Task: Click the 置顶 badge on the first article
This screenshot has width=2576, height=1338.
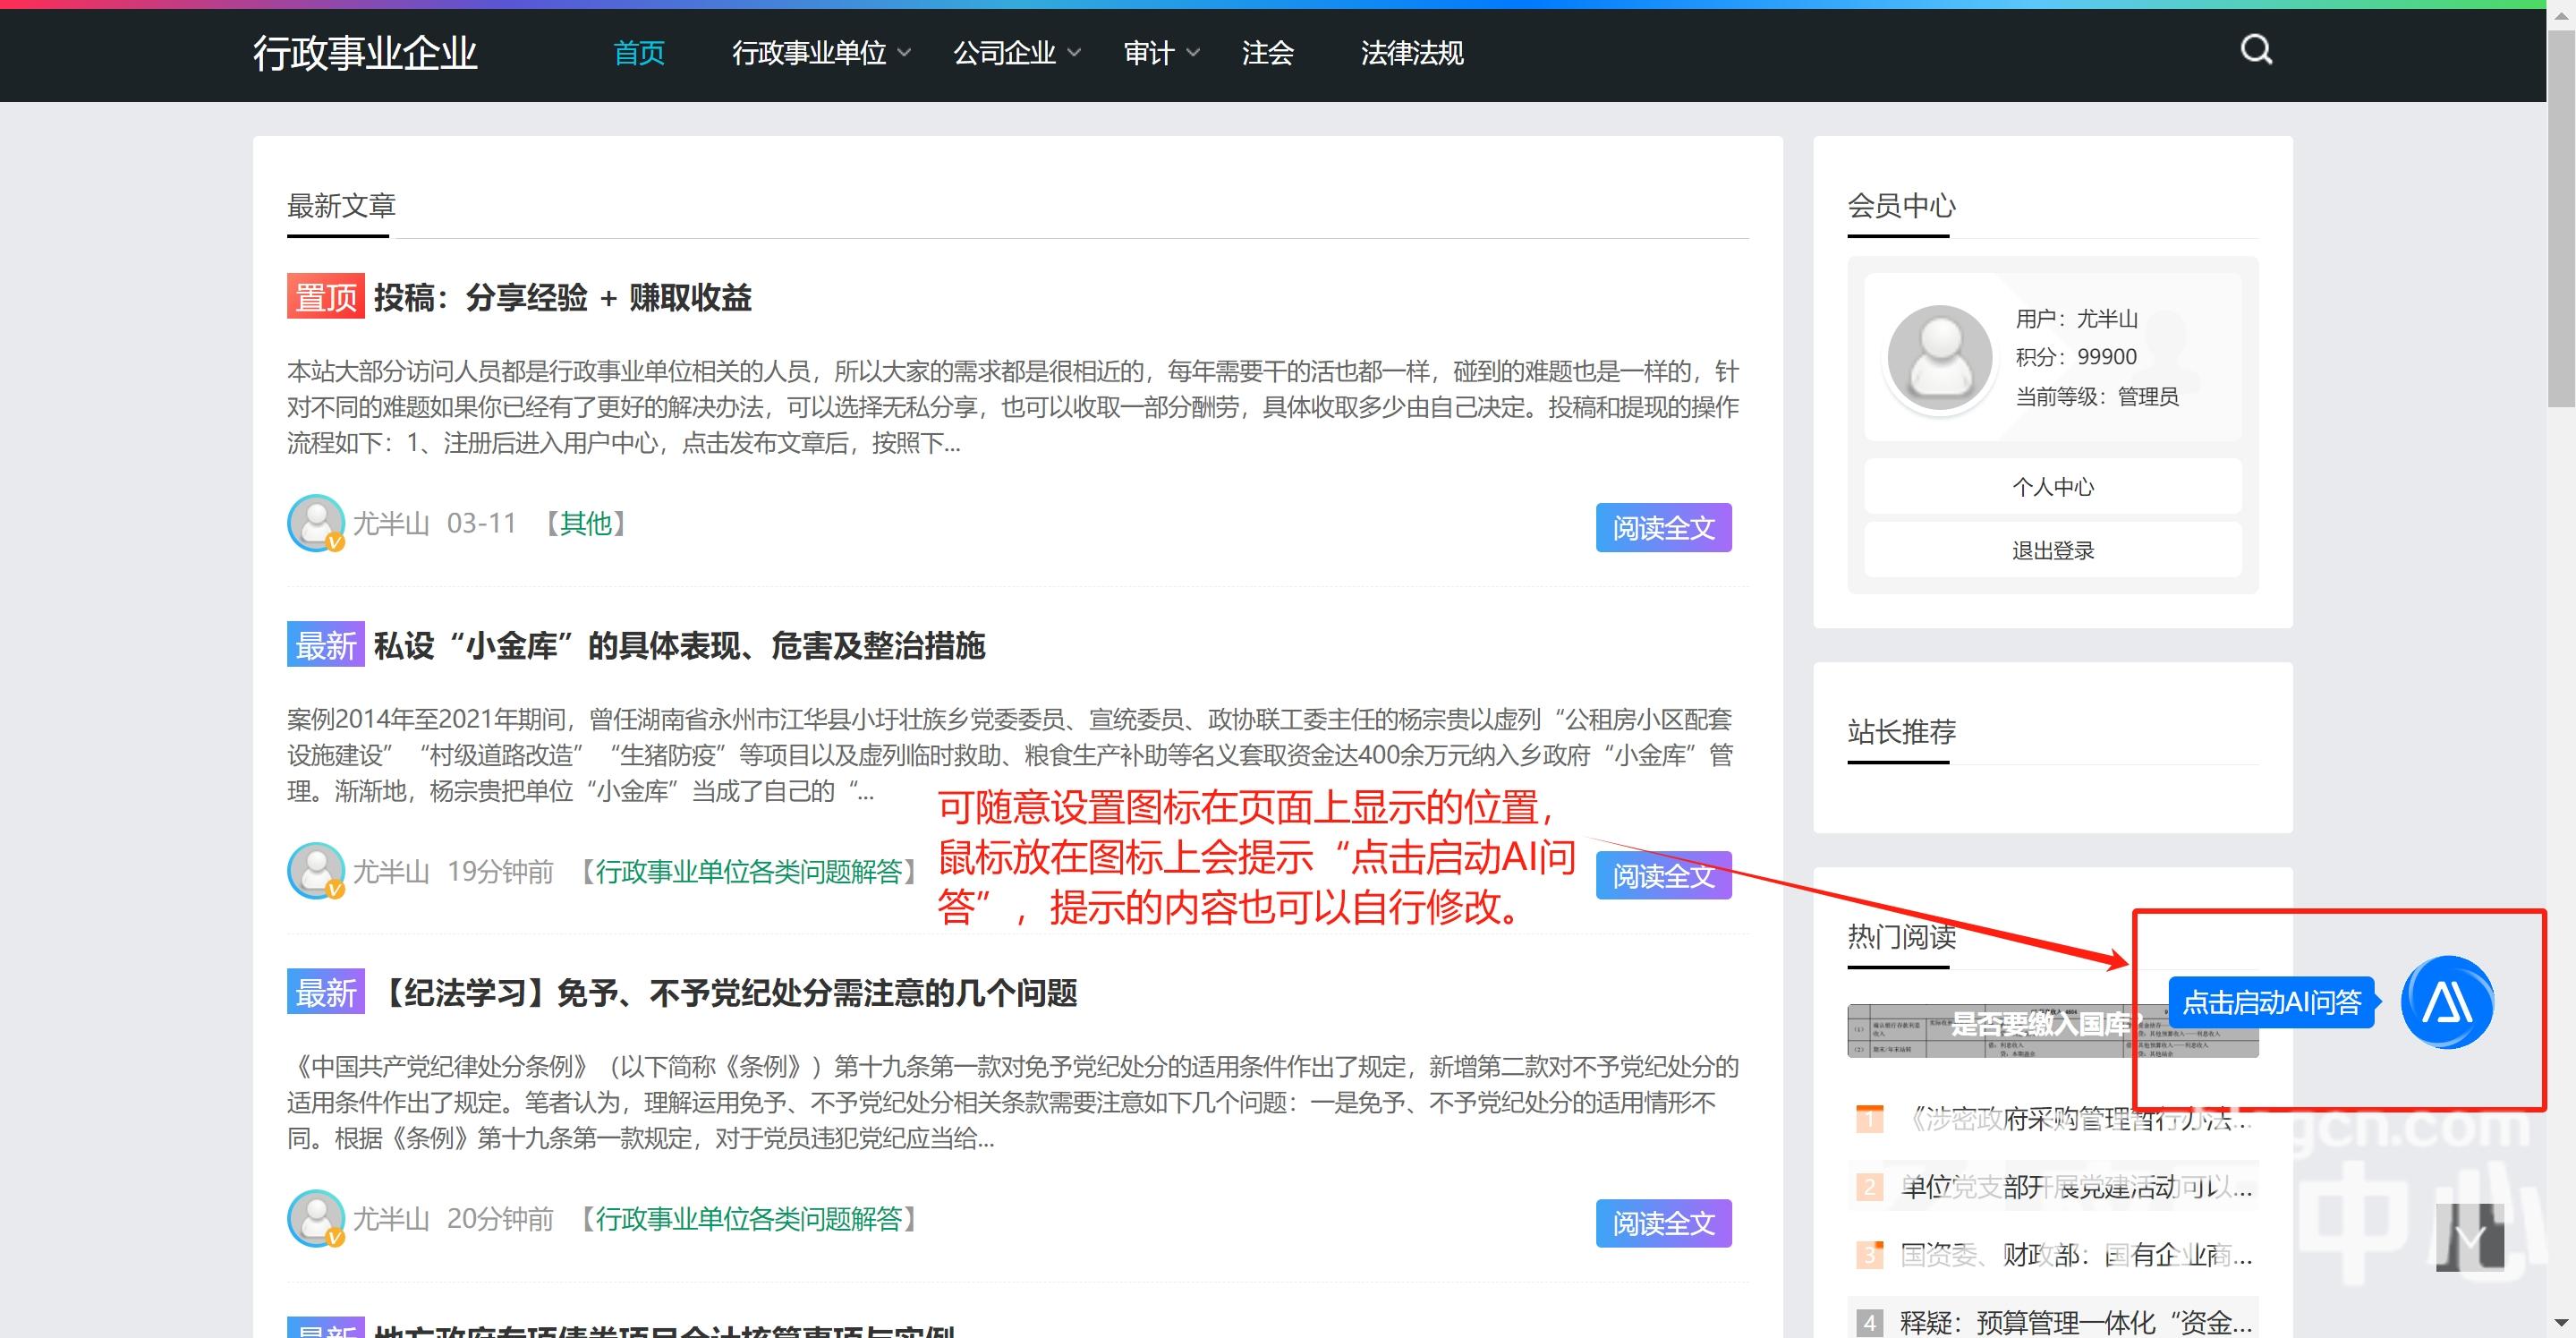Action: pyautogui.click(x=325, y=297)
